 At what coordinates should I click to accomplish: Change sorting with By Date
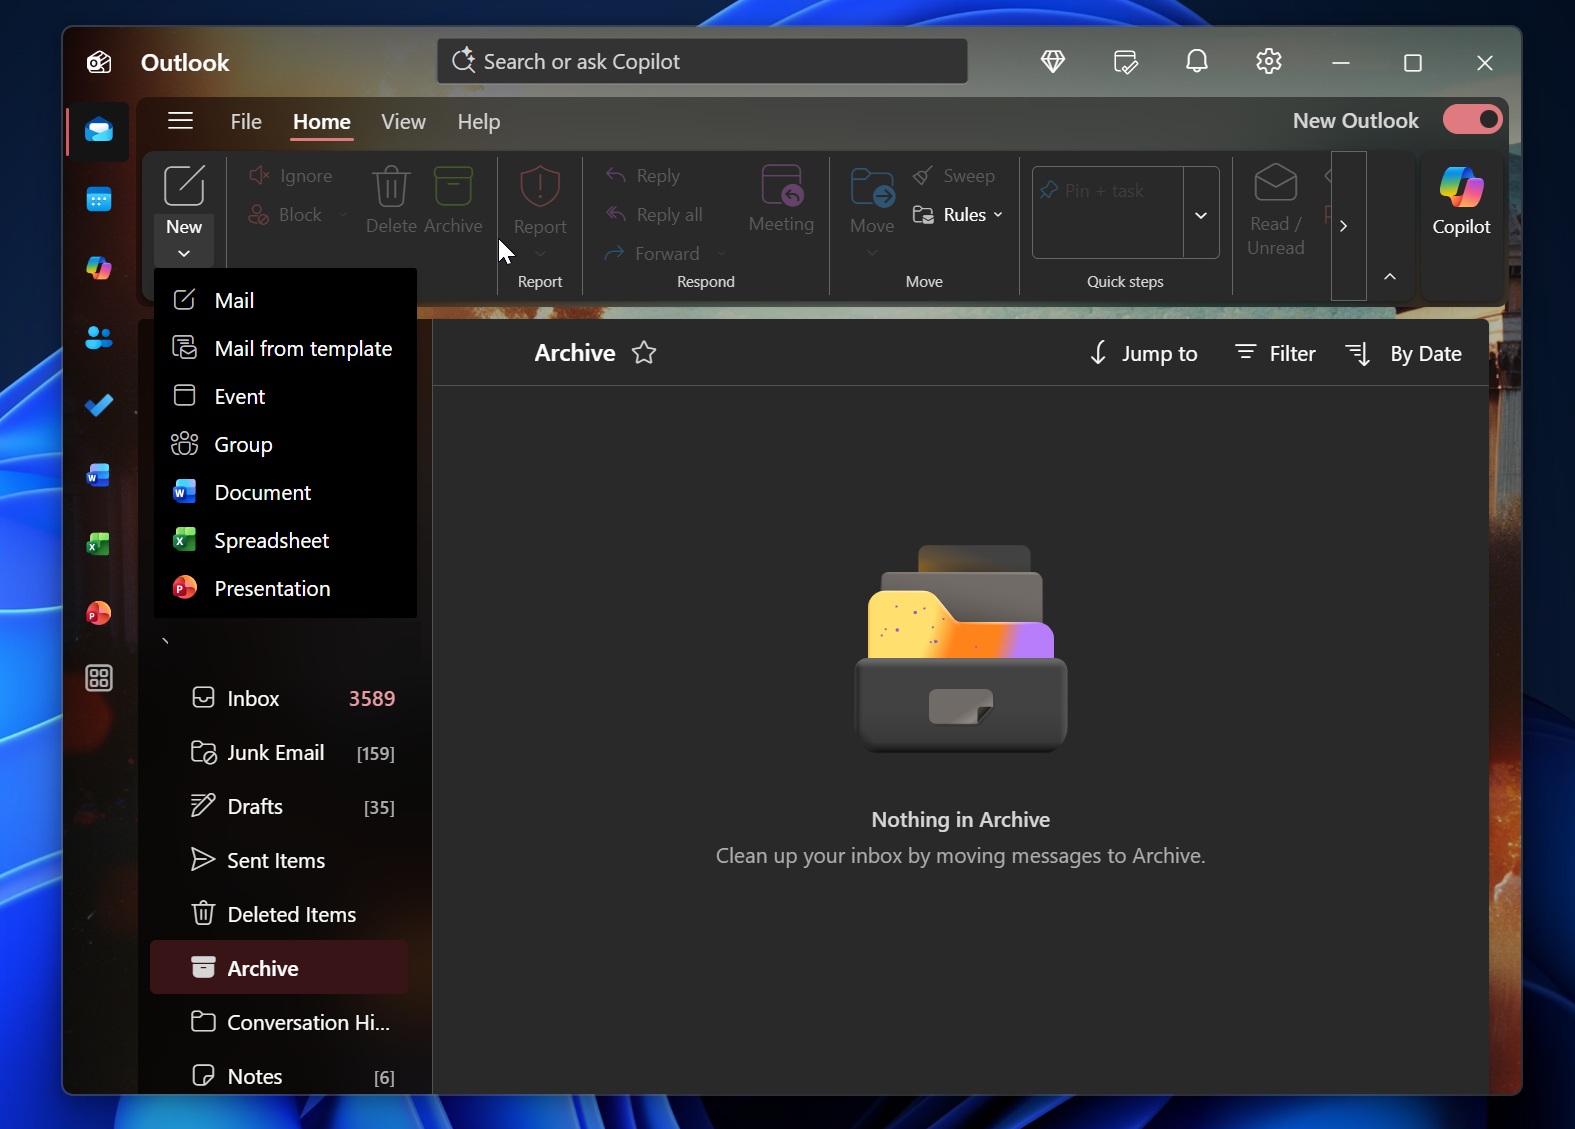(x=1404, y=353)
